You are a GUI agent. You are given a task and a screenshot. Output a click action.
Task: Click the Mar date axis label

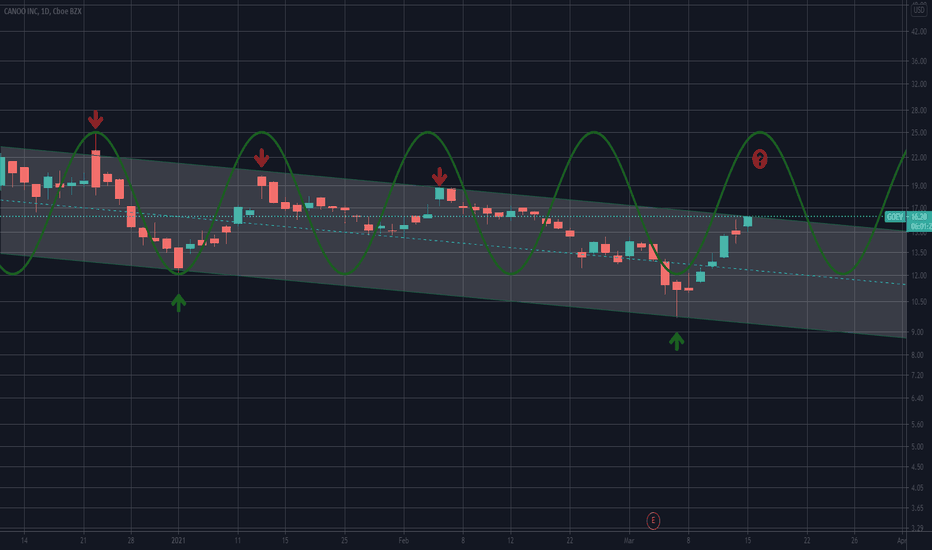click(629, 540)
